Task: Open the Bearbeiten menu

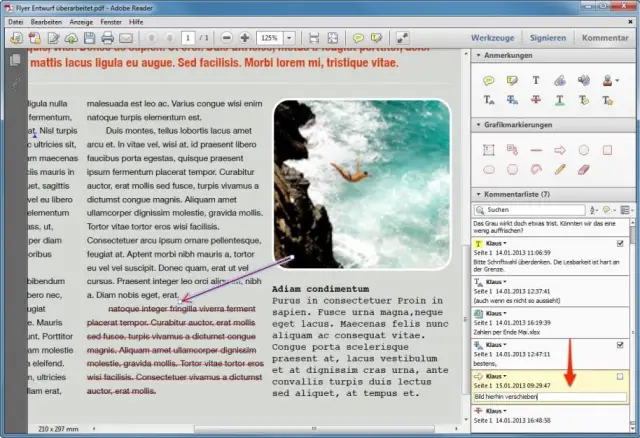Action: [x=44, y=21]
